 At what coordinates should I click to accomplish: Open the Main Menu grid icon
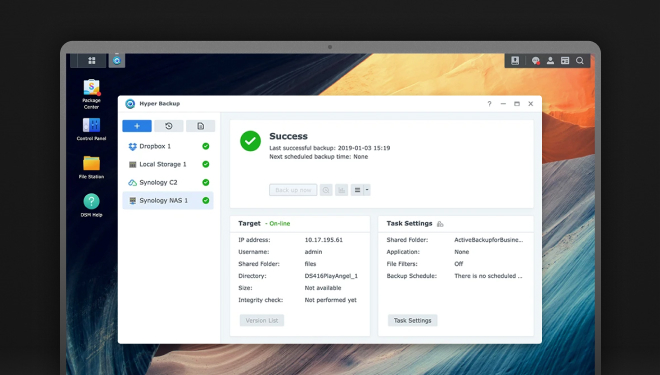[91, 61]
